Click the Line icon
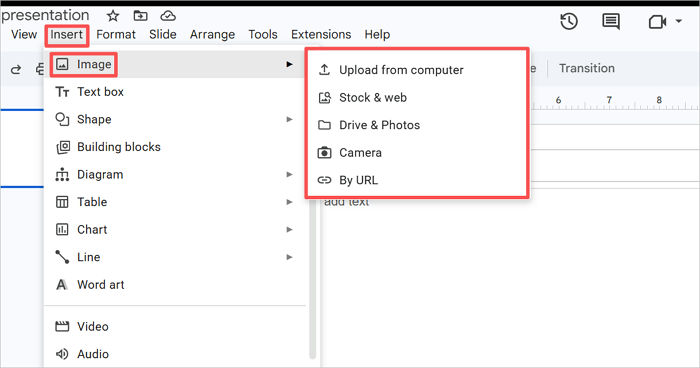Image resolution: width=700 pixels, height=368 pixels. coord(62,257)
